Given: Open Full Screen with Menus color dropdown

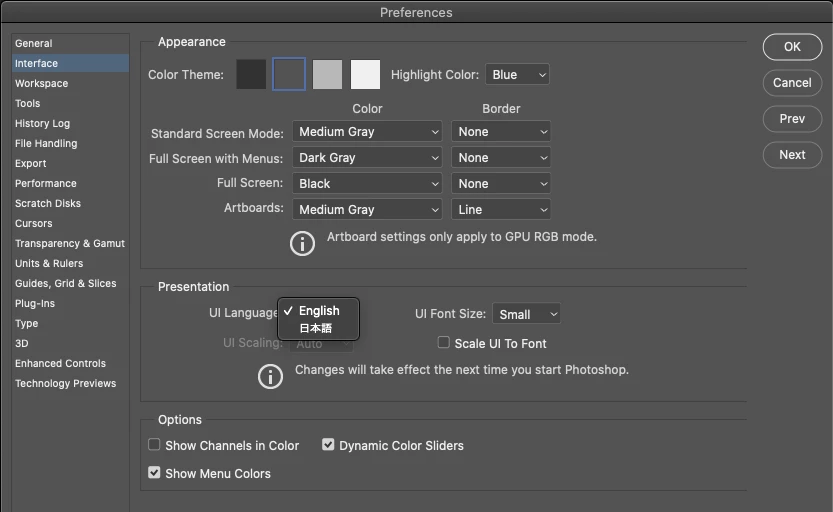Looking at the screenshot, I should 367,158.
